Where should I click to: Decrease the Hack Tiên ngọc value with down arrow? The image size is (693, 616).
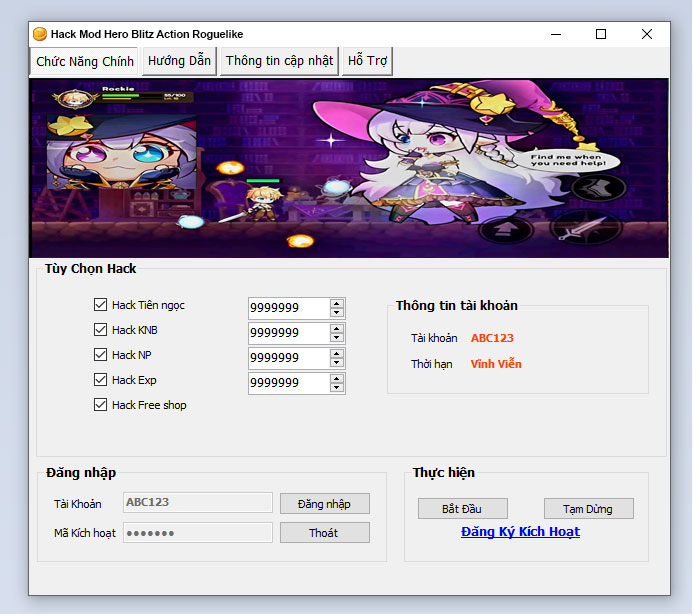point(337,312)
